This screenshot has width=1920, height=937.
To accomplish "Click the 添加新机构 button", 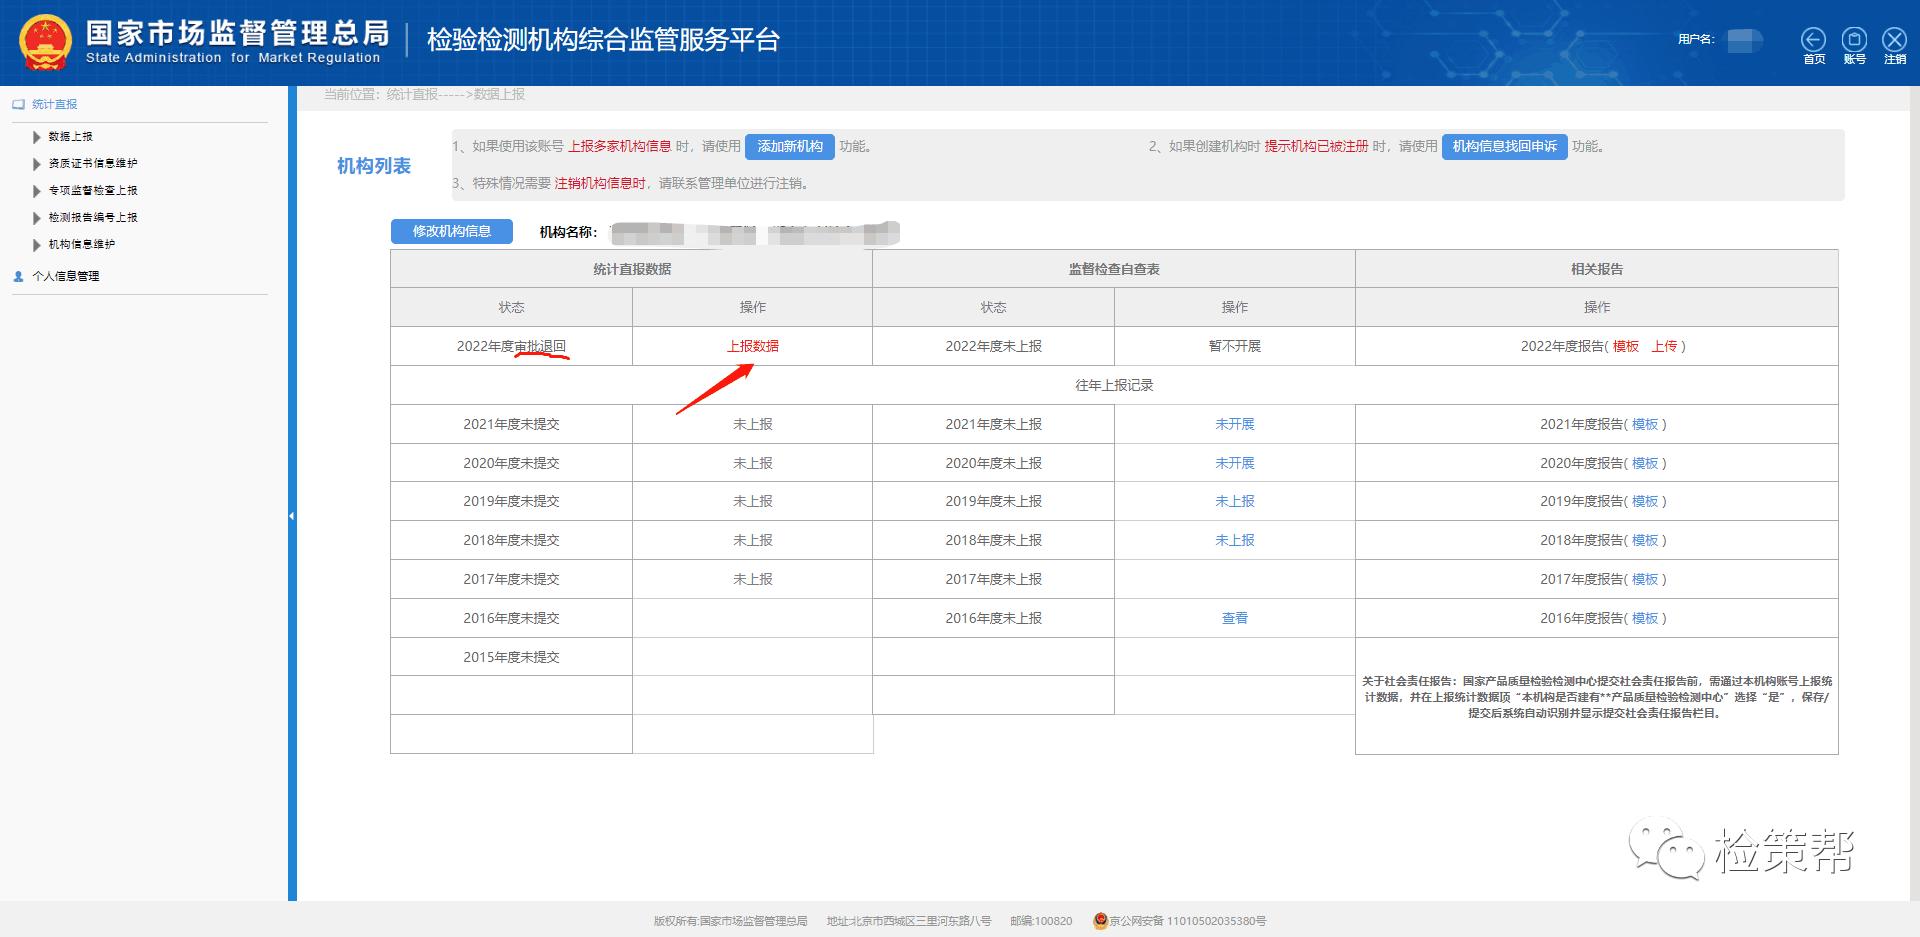I will point(792,146).
